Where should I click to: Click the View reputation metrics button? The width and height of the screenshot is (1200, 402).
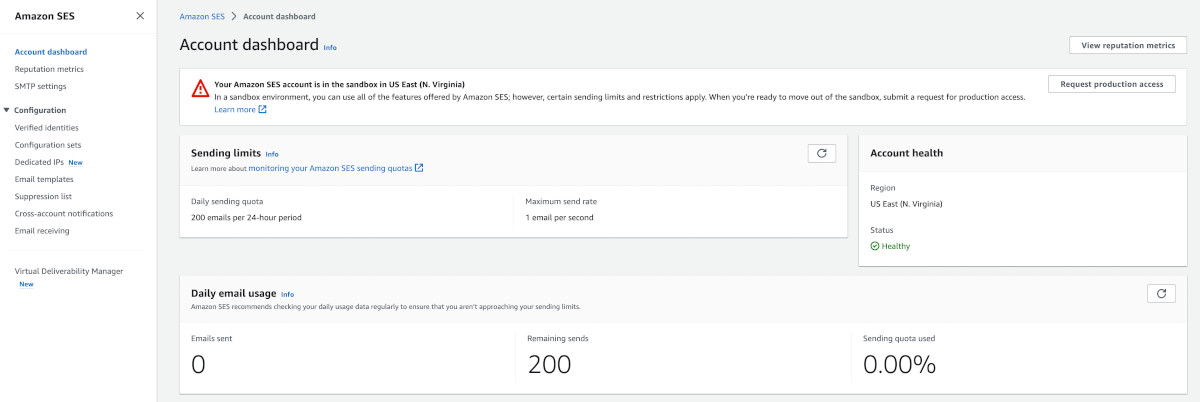click(x=1128, y=45)
